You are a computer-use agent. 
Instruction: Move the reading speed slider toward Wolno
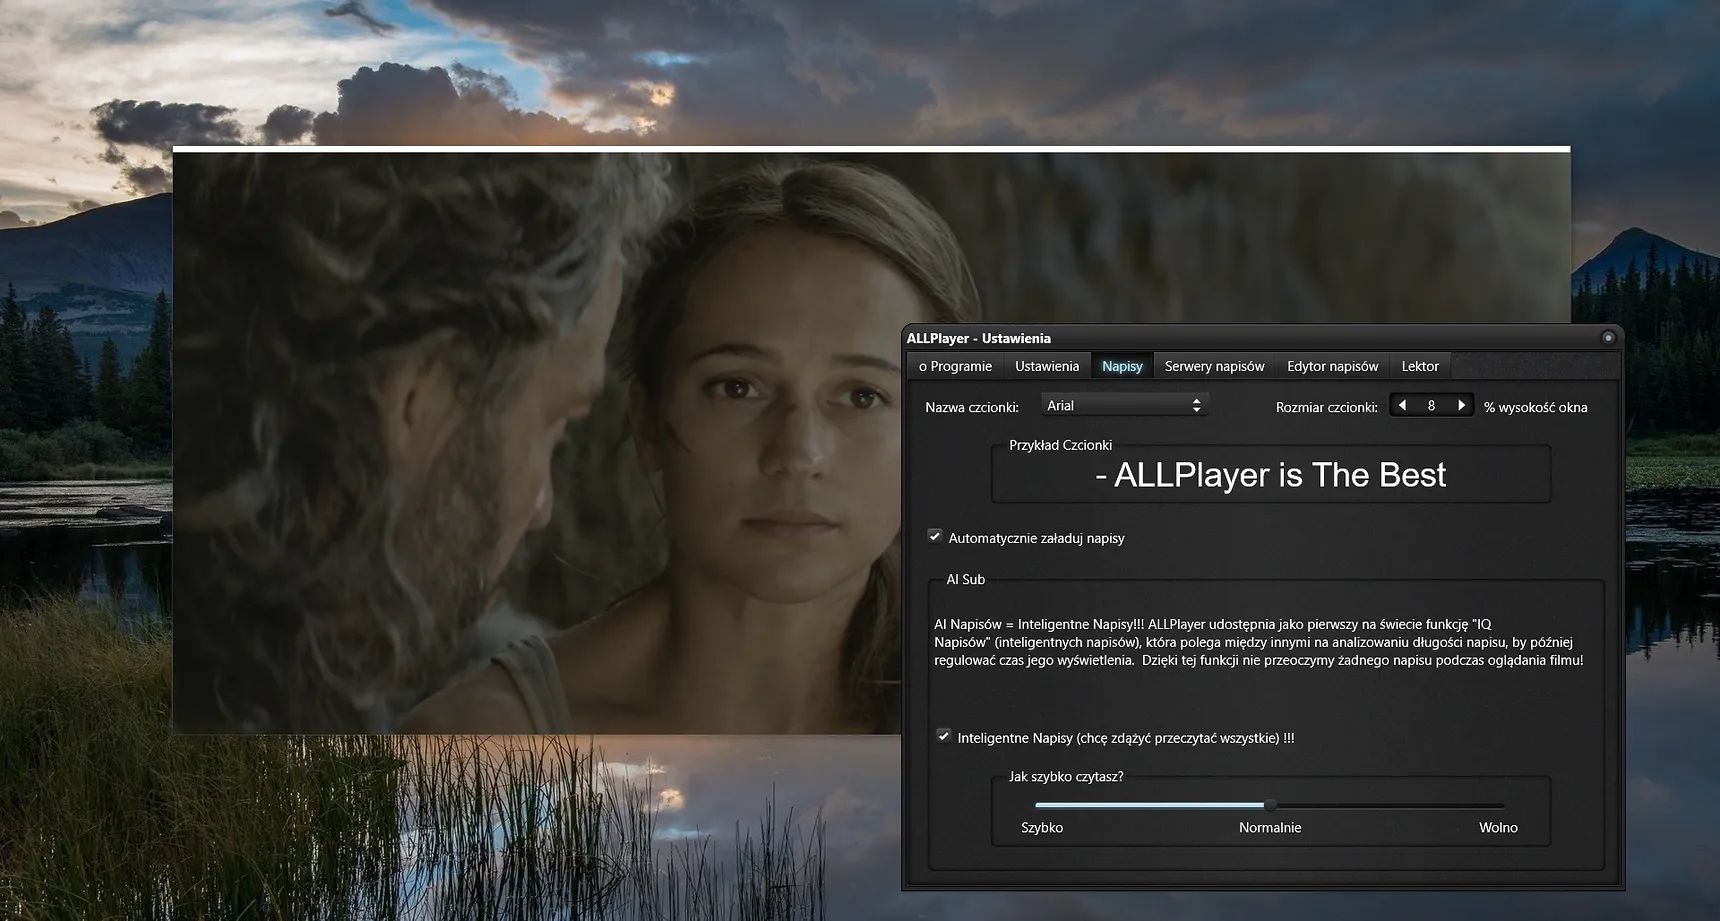point(1400,805)
